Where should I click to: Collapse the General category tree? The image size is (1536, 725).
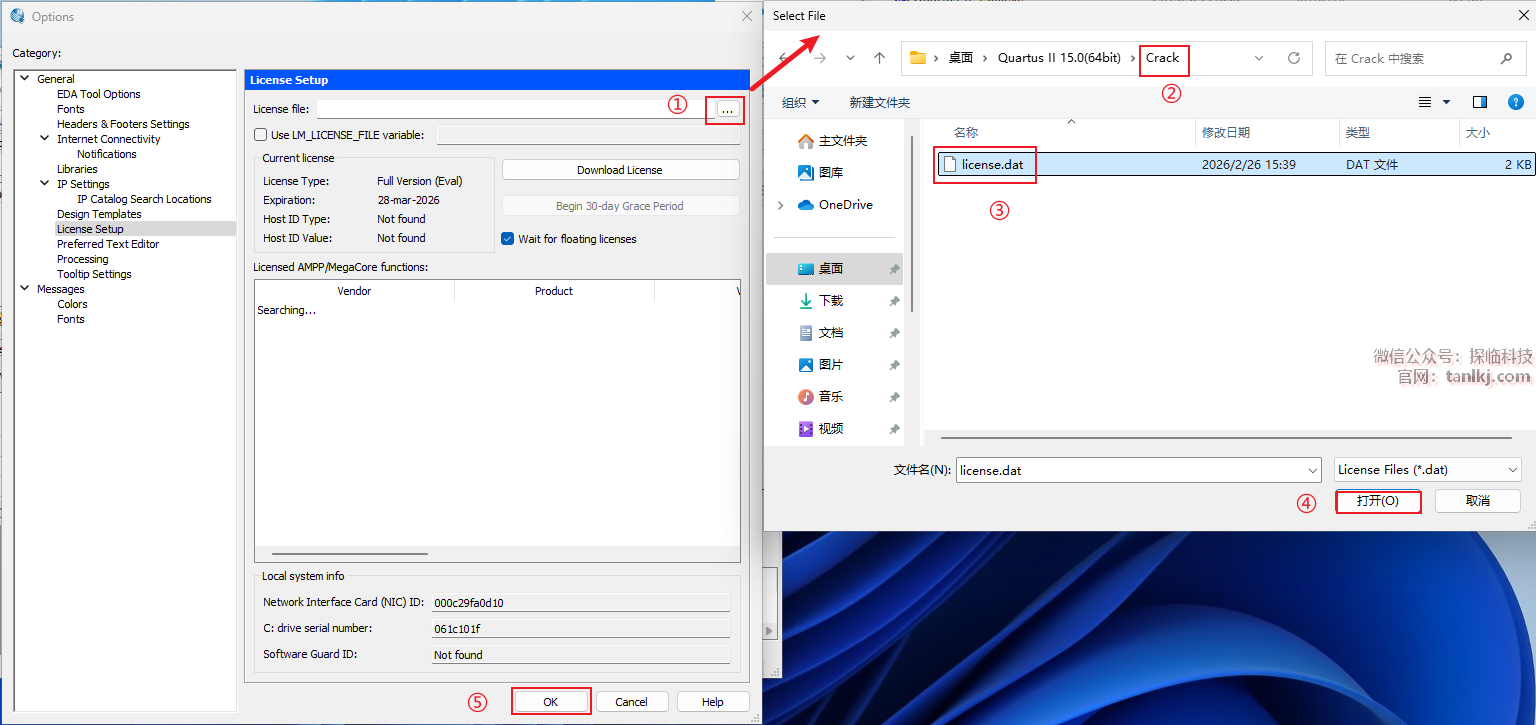tap(25, 79)
